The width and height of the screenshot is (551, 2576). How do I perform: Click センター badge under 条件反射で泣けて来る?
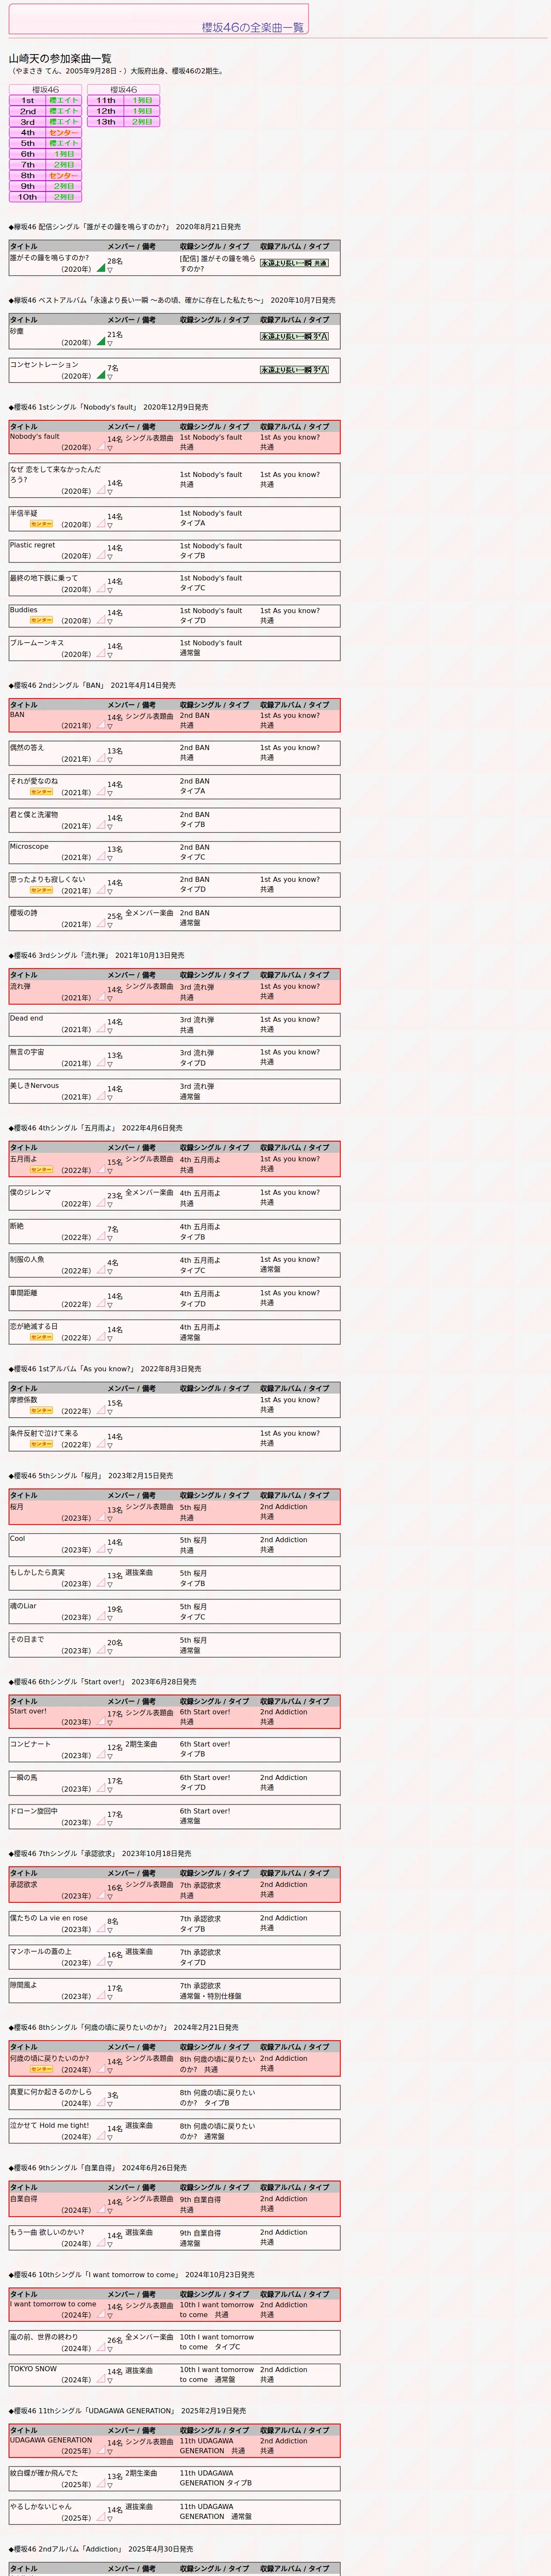click(42, 1444)
